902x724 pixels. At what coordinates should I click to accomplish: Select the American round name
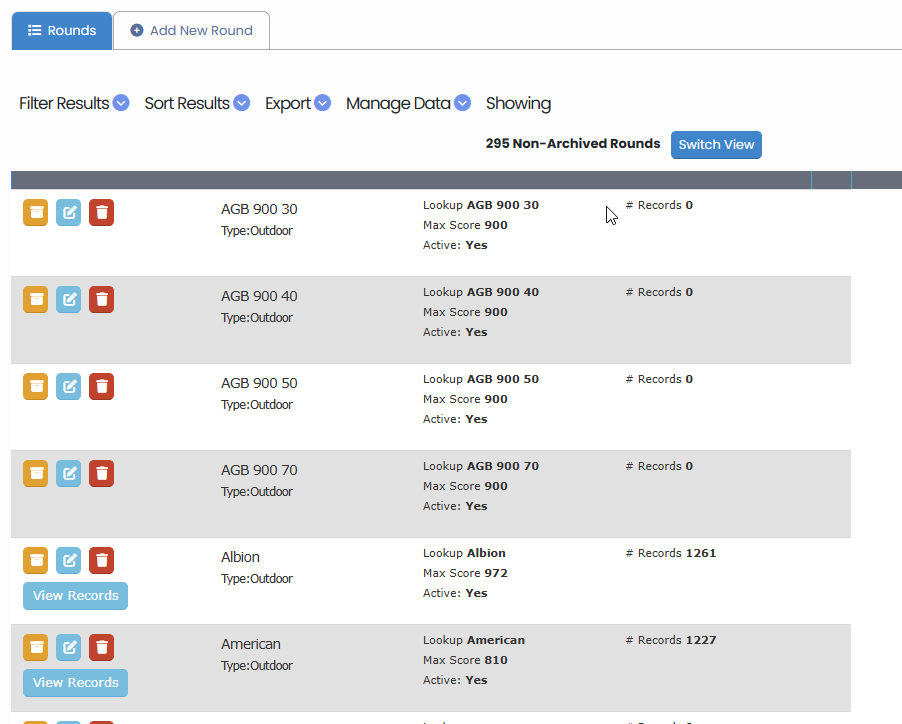(x=251, y=644)
